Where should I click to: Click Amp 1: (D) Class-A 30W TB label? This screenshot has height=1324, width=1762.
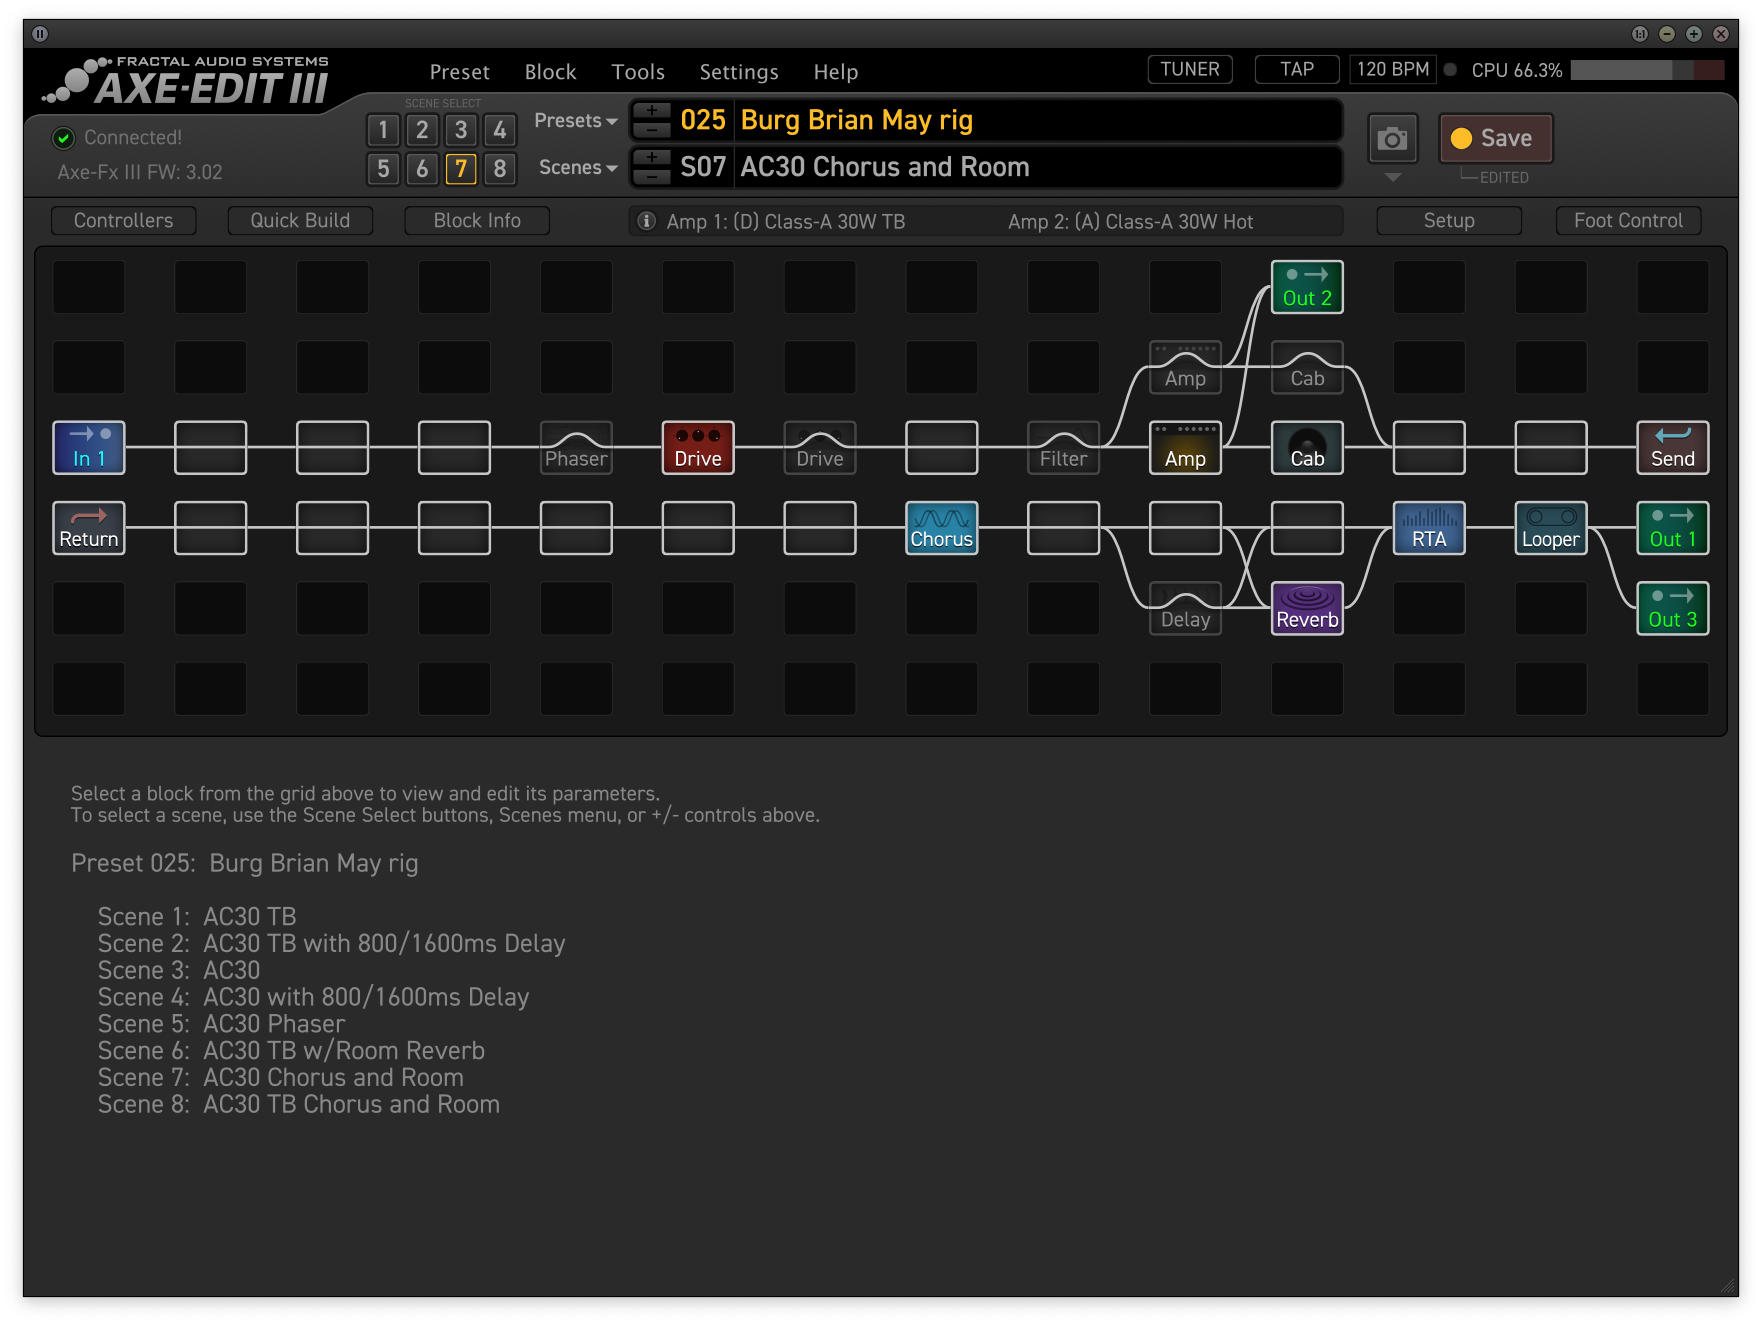coord(786,222)
